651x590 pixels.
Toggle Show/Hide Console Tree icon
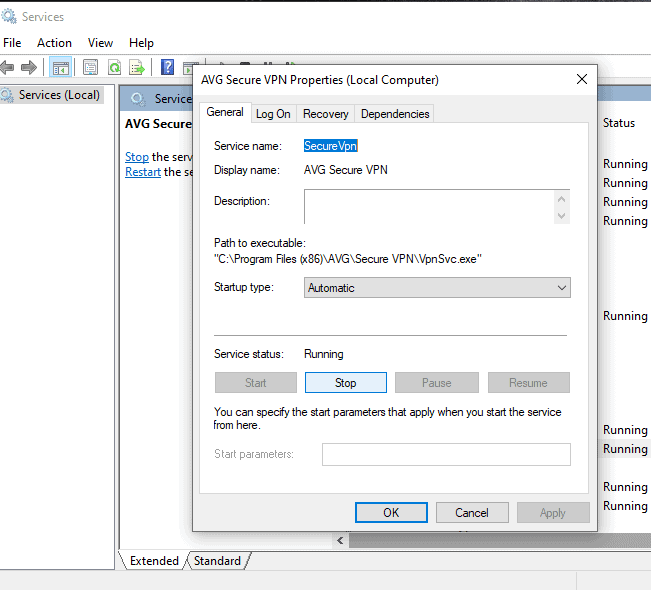point(61,68)
